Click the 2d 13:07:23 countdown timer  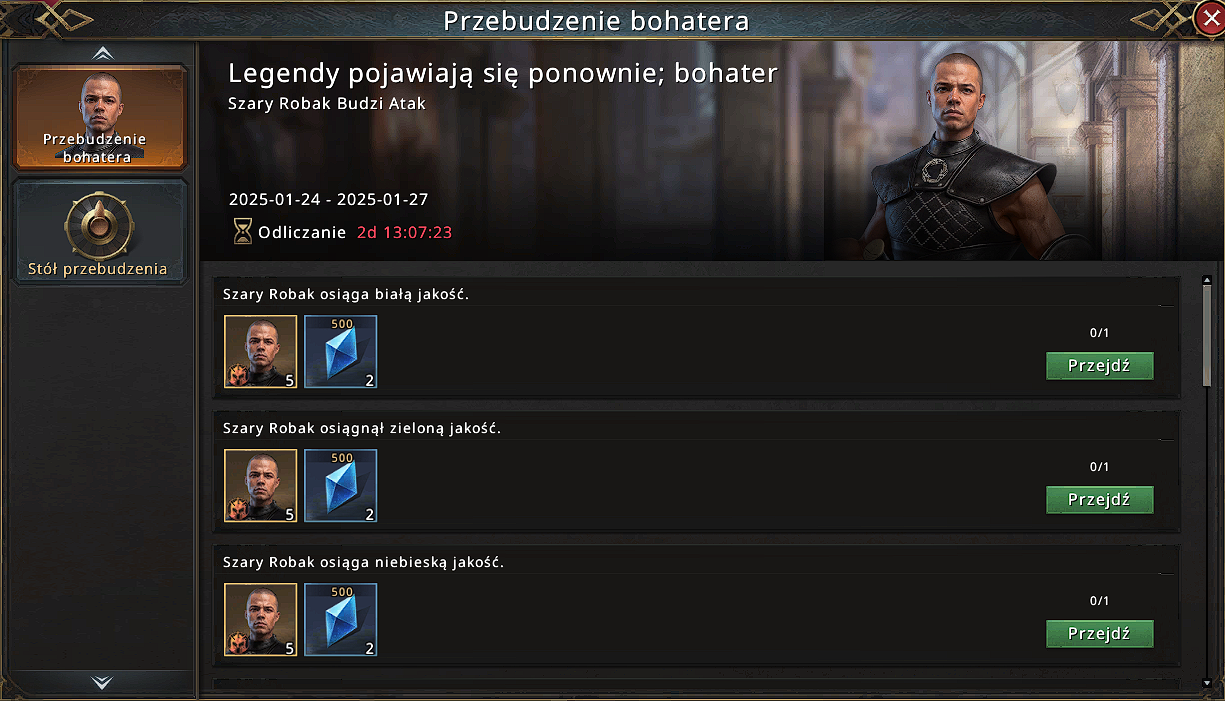pyautogui.click(x=405, y=232)
